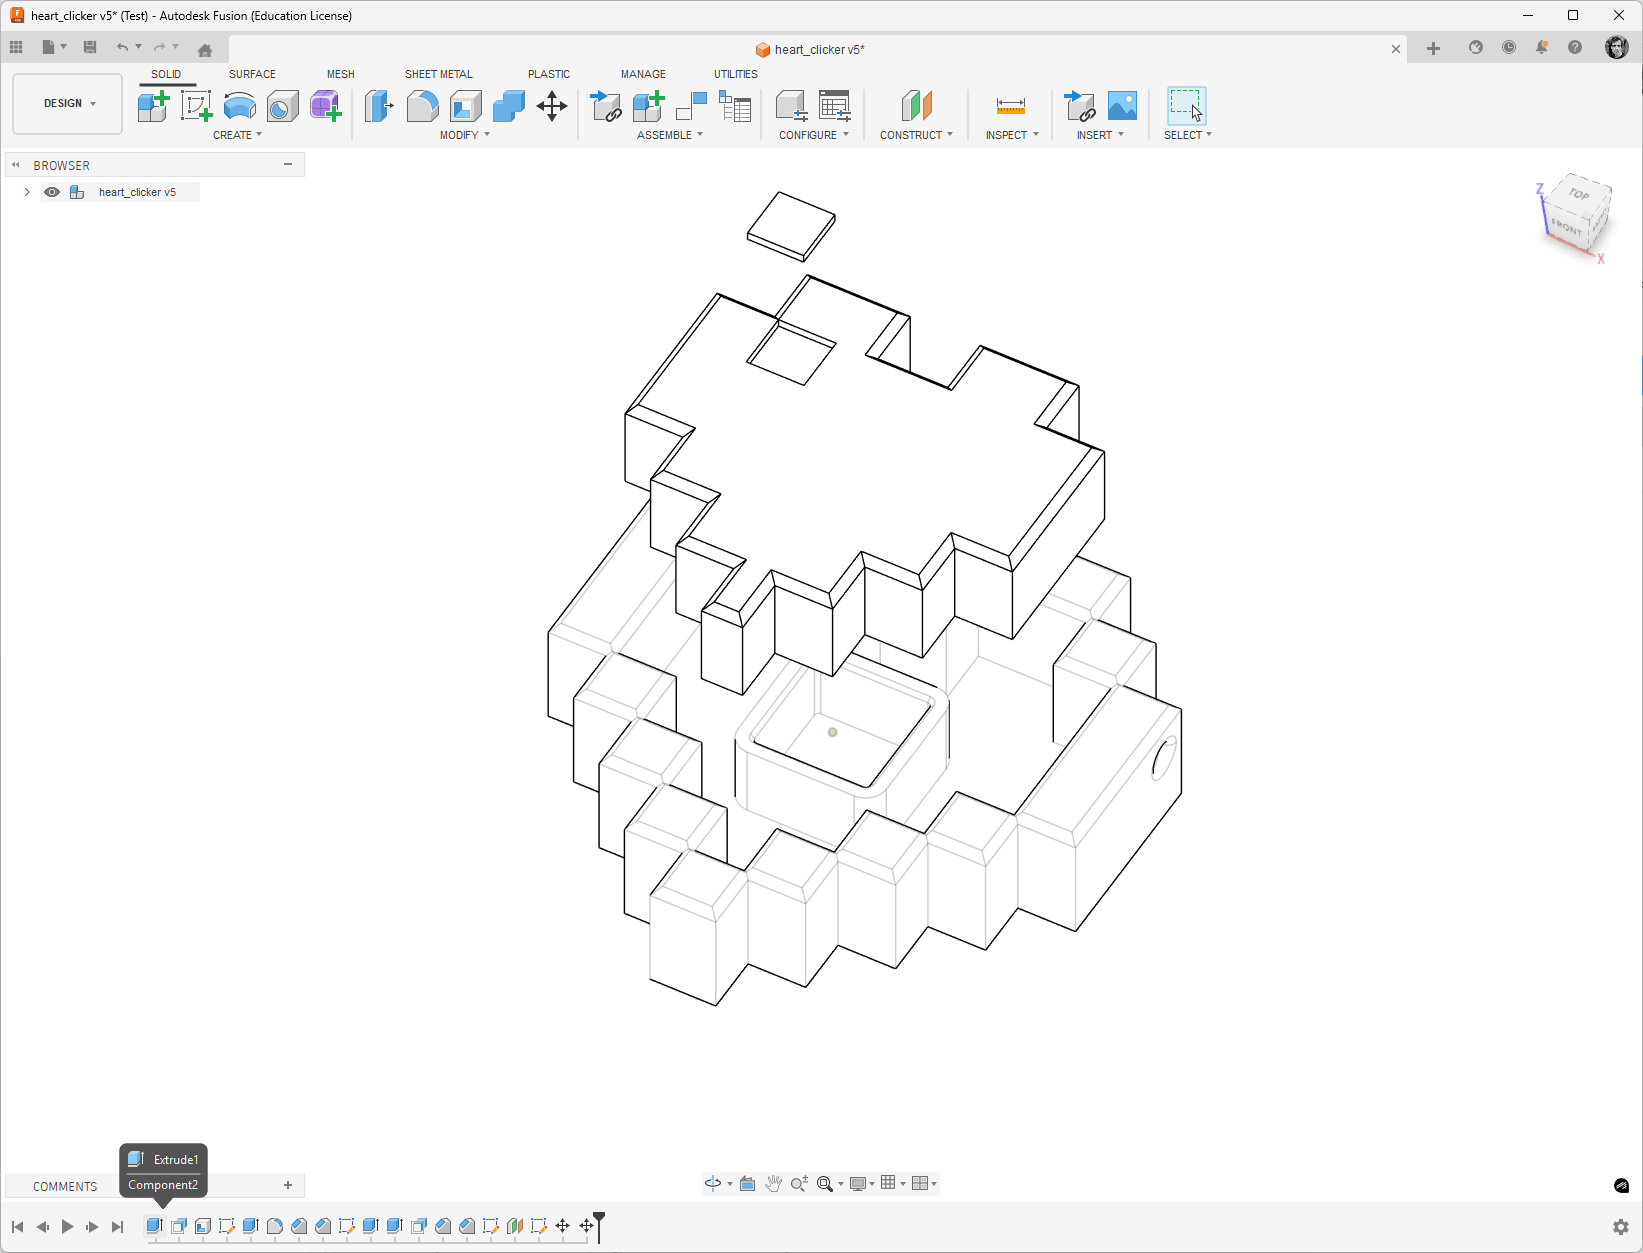Jump to the timeline beginning

coord(17,1226)
